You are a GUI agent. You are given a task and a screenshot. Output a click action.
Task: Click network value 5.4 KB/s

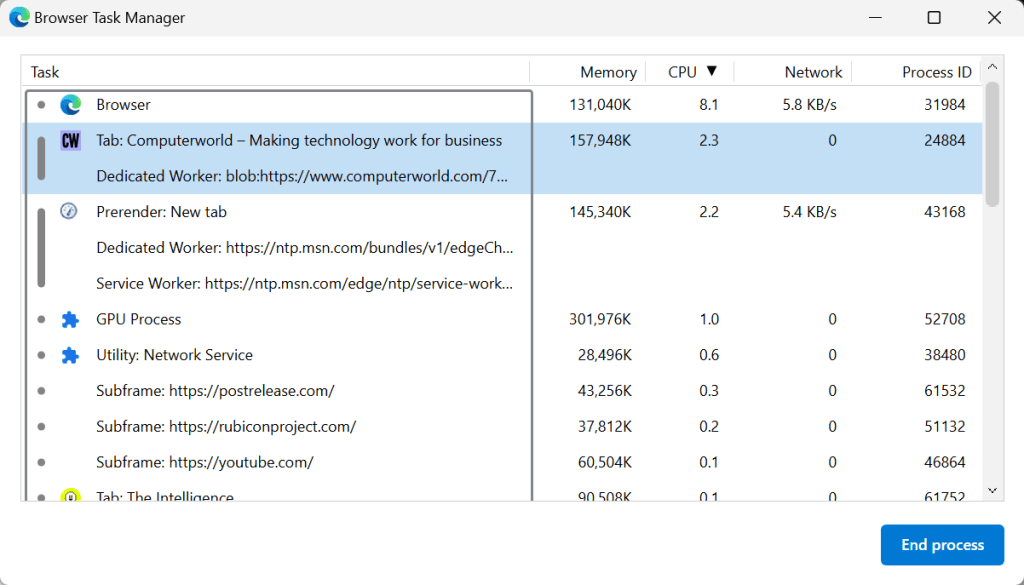pos(809,212)
